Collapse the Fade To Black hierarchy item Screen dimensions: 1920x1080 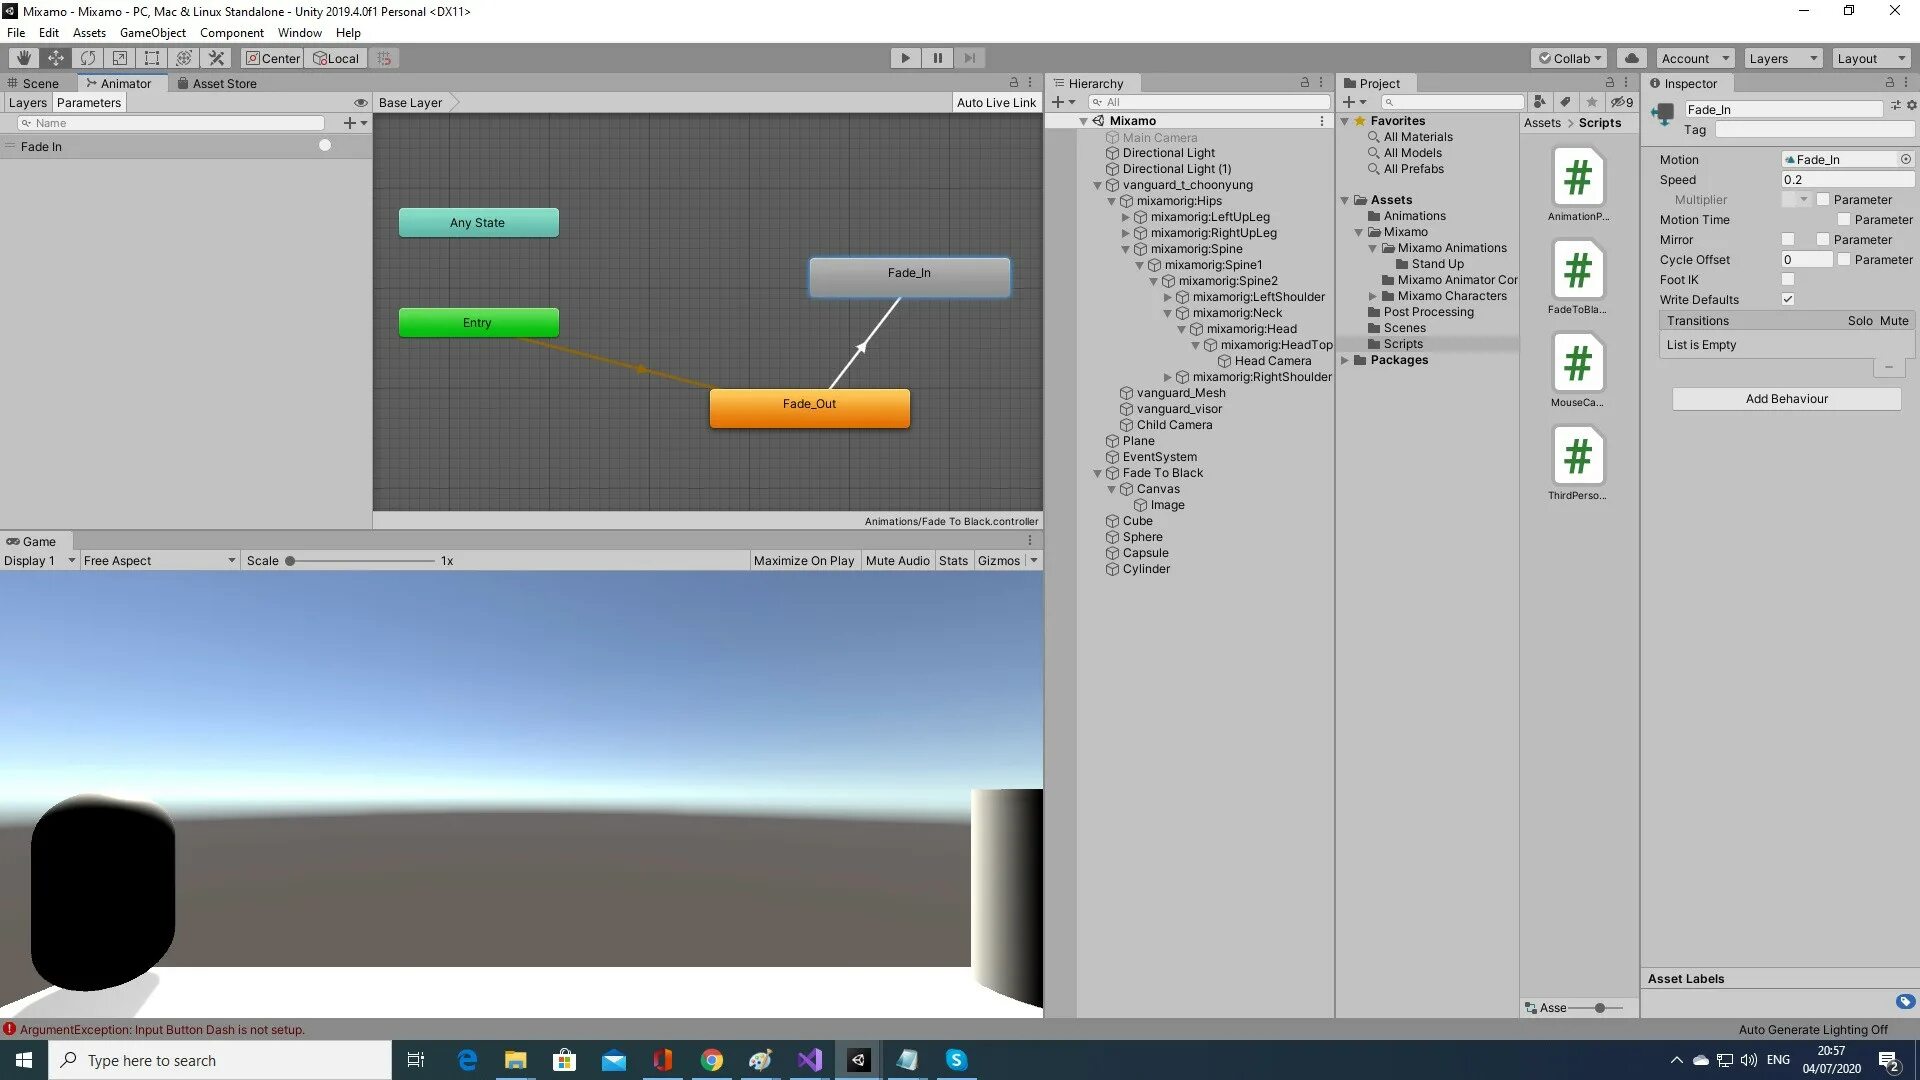1097,473
